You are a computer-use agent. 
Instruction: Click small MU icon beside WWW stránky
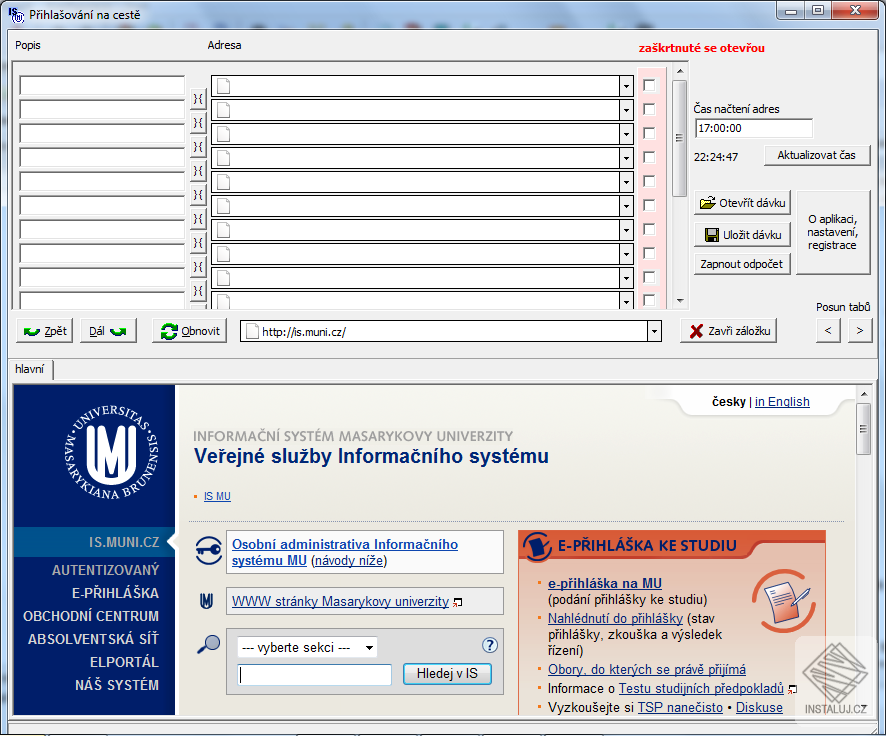(207, 601)
